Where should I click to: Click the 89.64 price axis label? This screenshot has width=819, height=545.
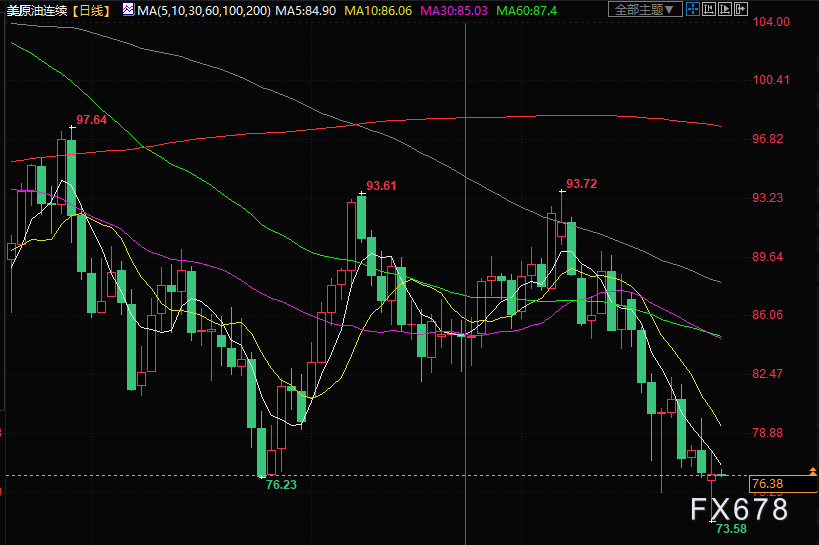[x=768, y=256]
